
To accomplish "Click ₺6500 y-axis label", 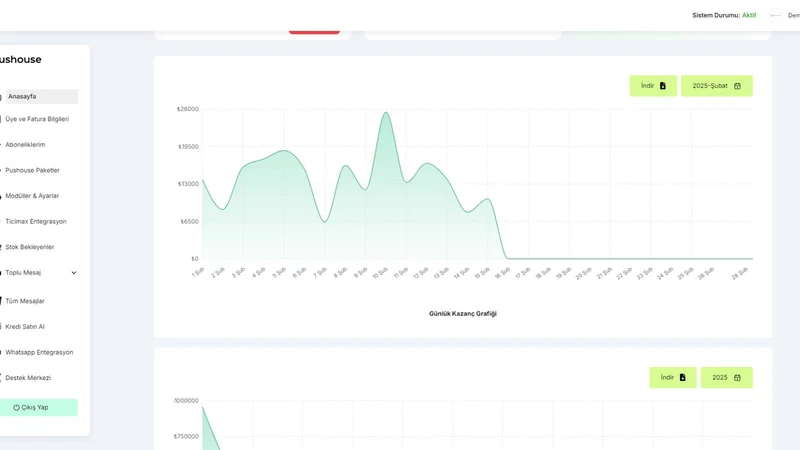I will [x=189, y=221].
